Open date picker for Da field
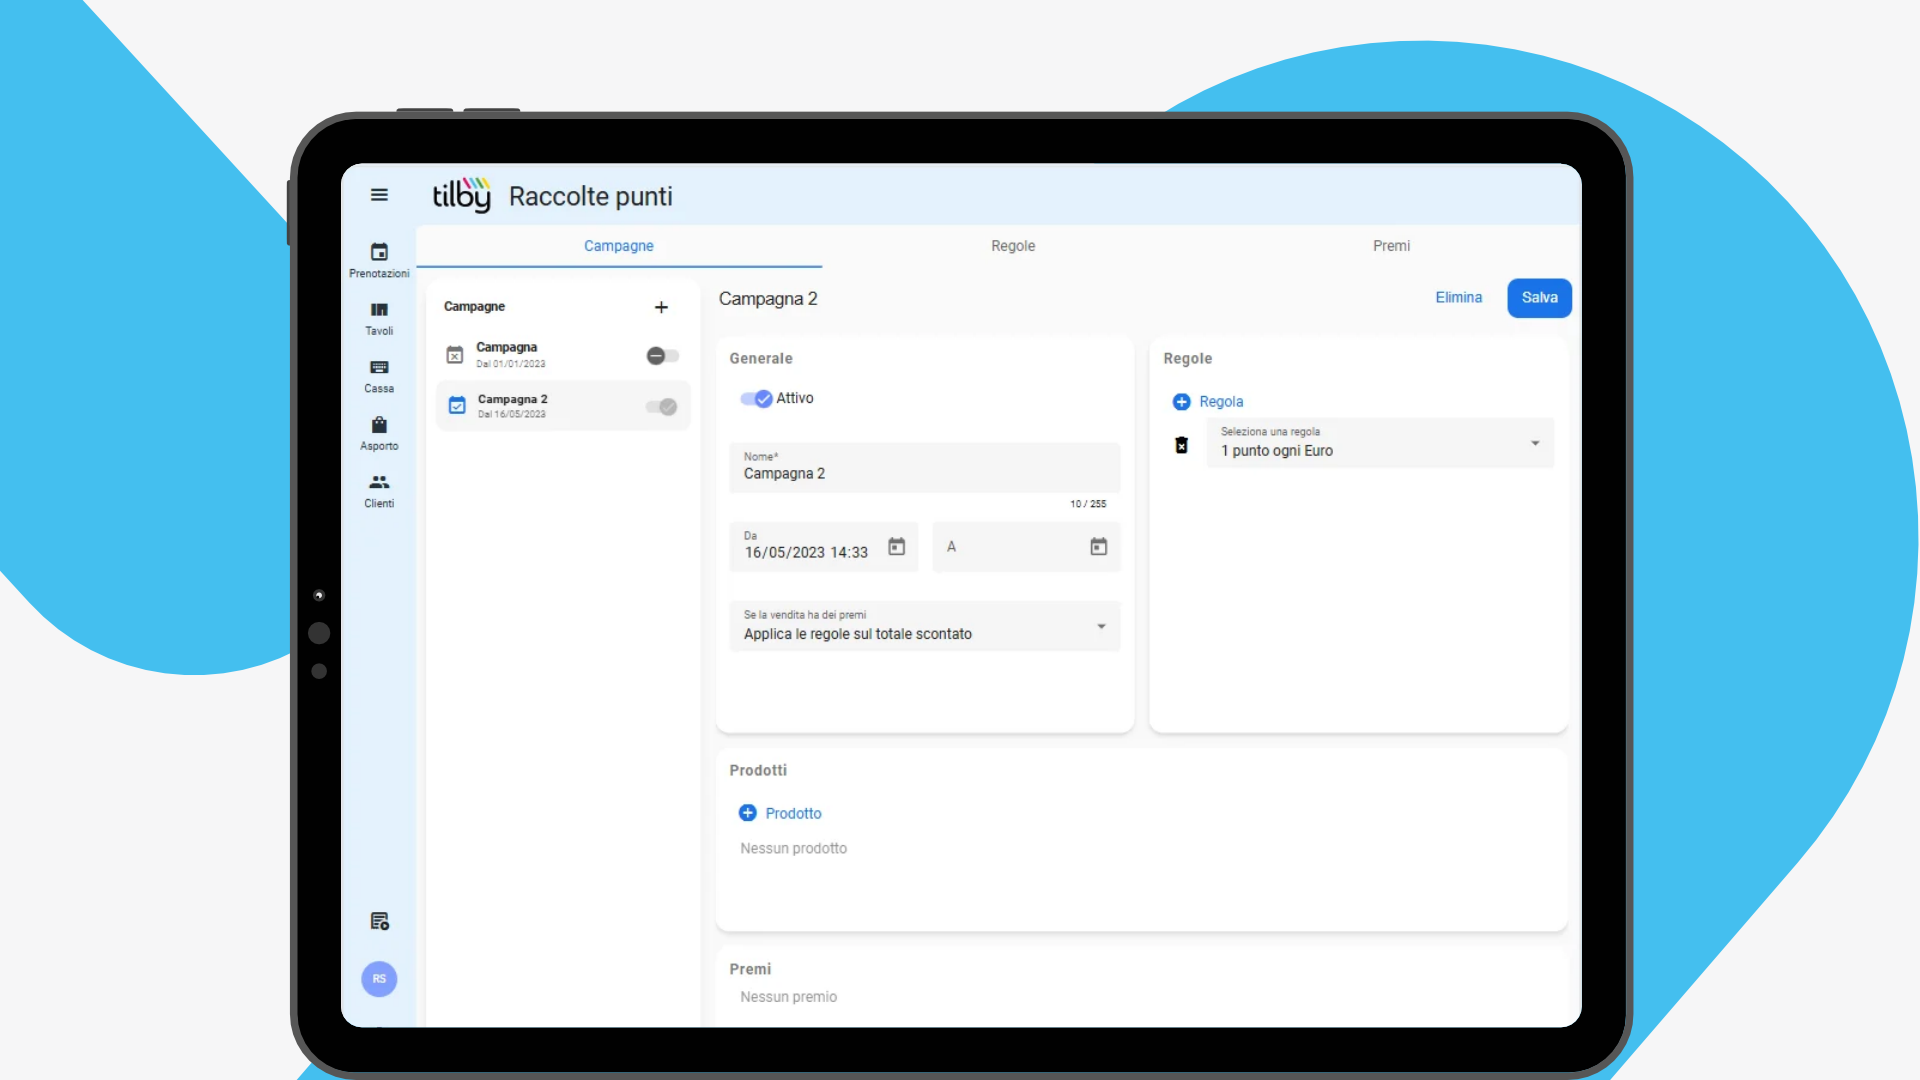 [897, 547]
